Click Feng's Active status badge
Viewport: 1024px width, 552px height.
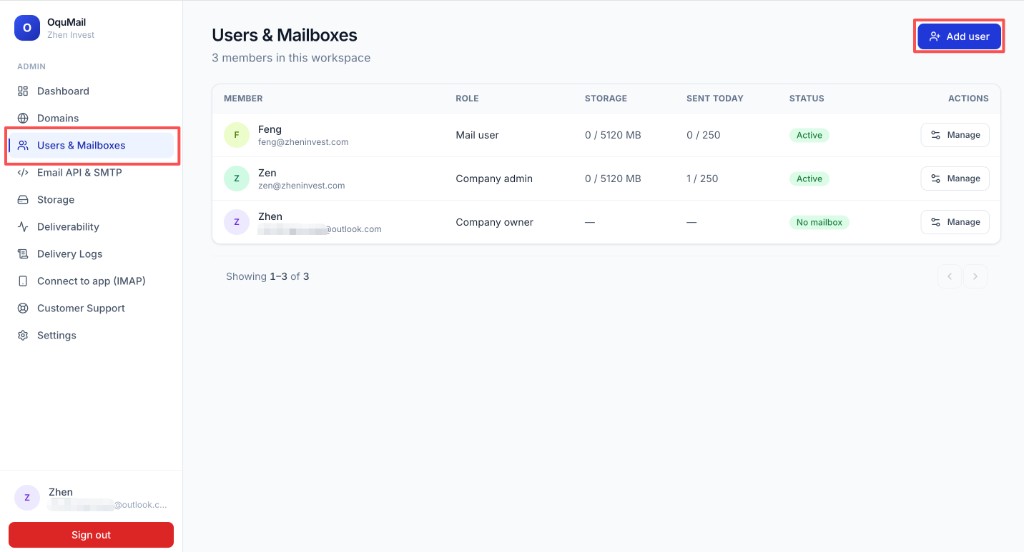coord(809,135)
